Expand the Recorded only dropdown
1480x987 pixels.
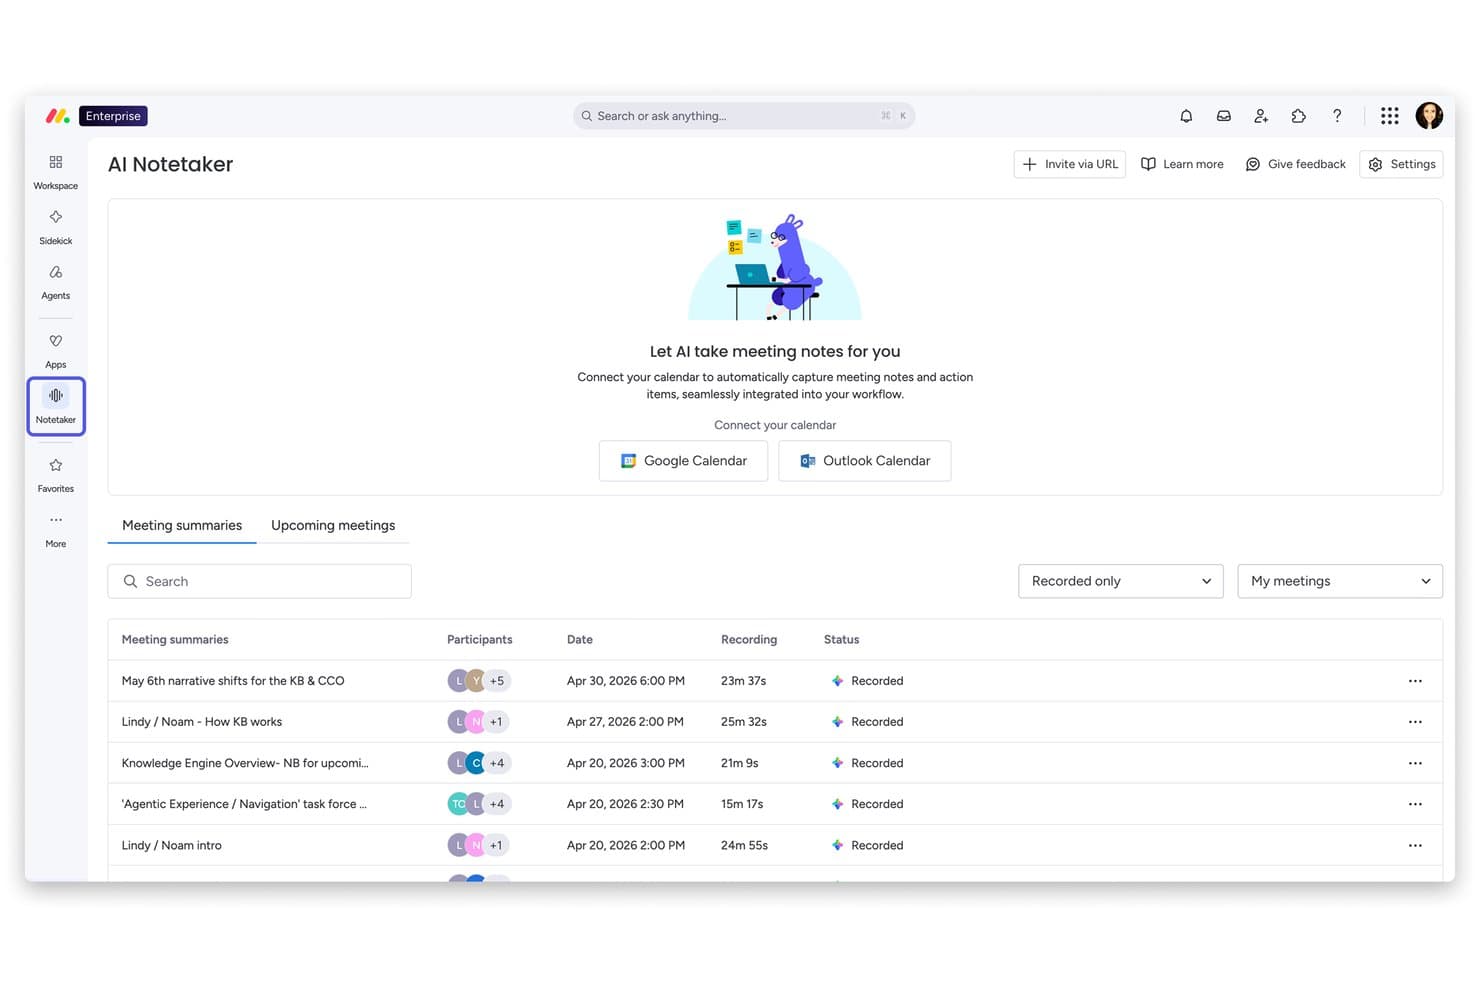point(1120,581)
